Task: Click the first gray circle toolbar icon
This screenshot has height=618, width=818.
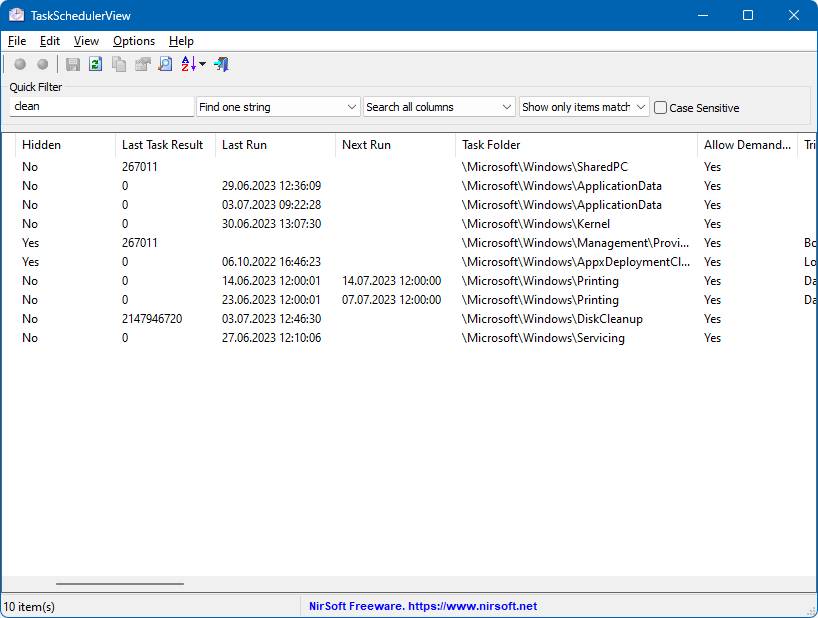Action: point(20,64)
